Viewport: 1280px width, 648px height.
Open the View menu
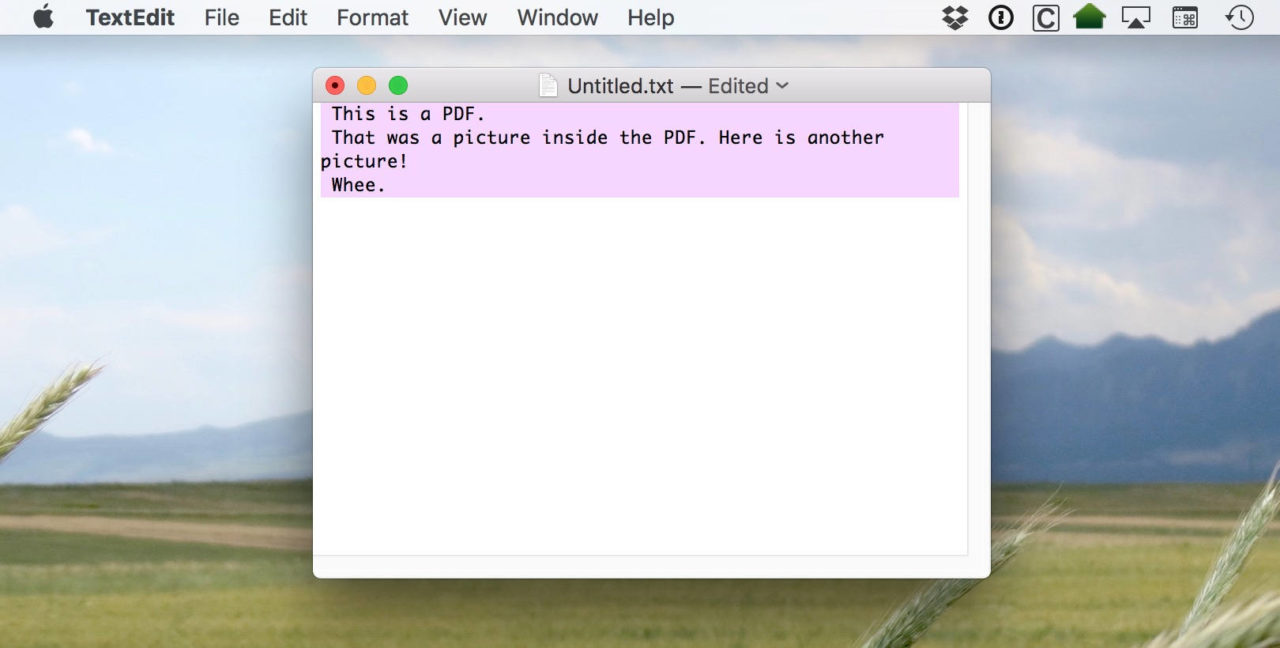pos(463,17)
